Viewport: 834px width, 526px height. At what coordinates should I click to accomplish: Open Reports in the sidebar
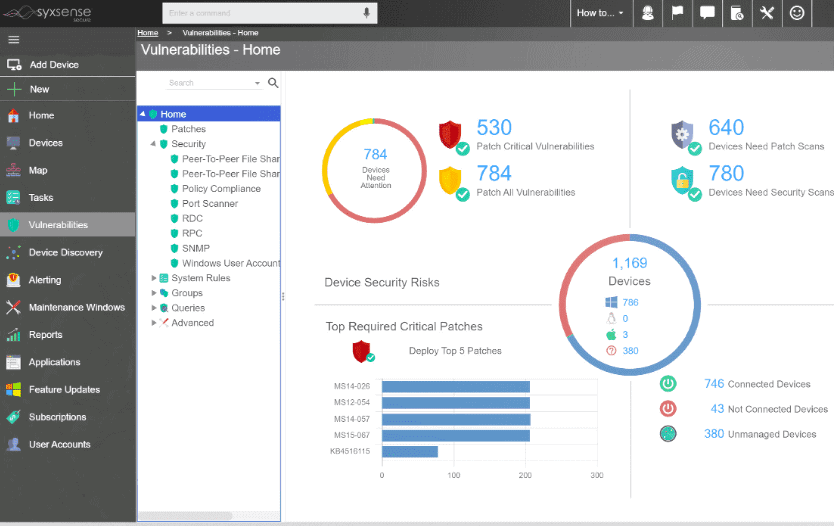(68, 335)
